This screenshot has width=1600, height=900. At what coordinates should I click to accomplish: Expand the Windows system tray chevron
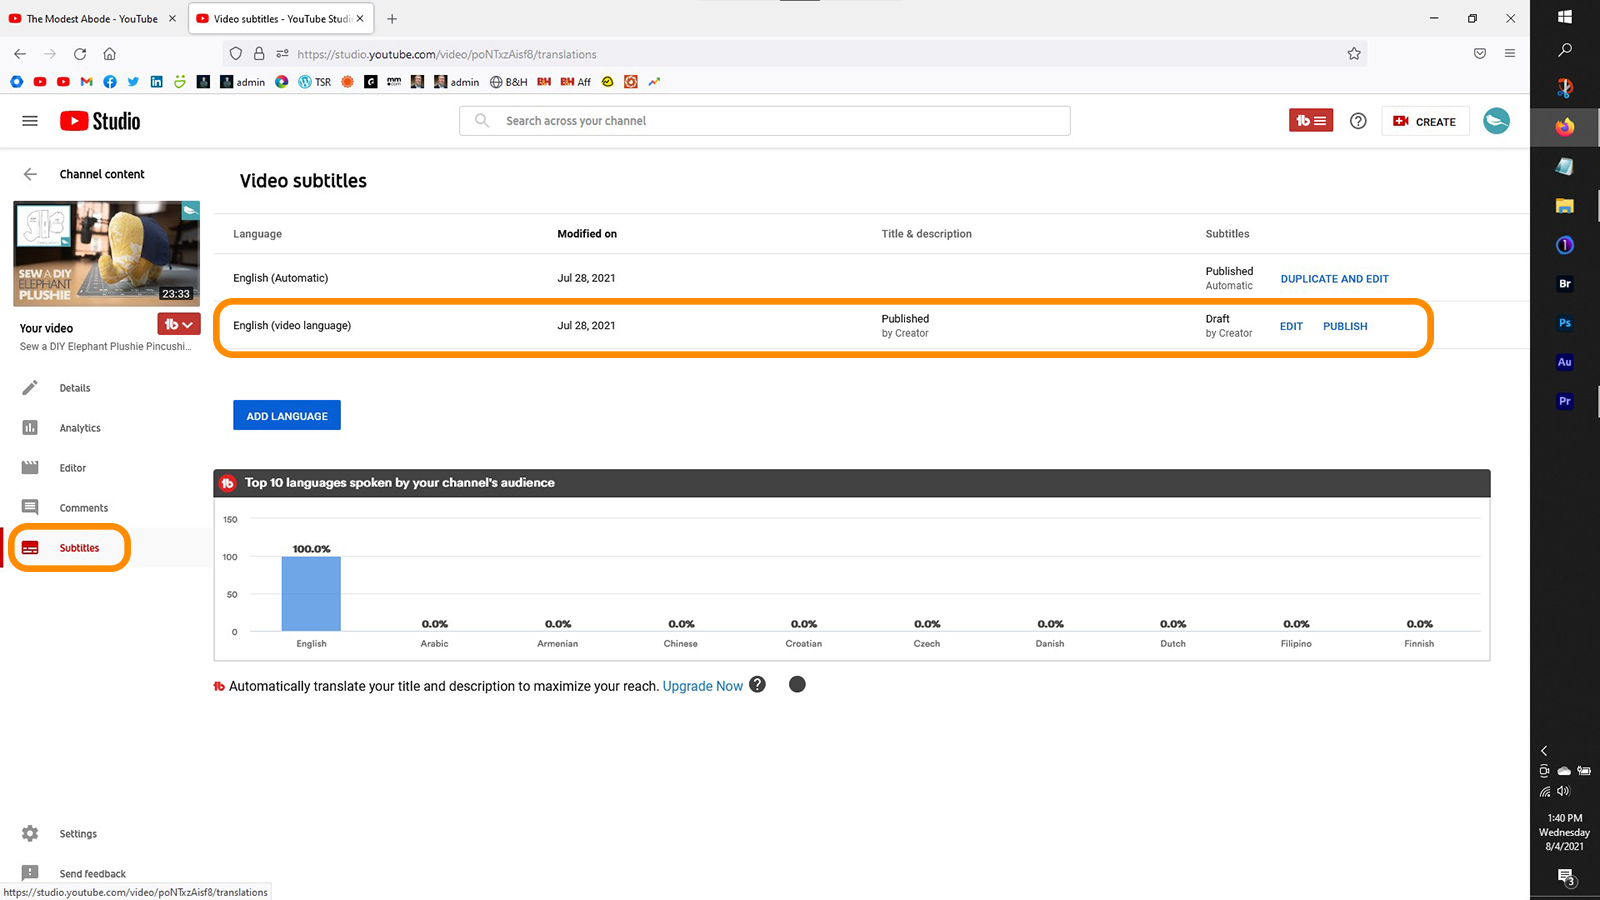pyautogui.click(x=1544, y=750)
